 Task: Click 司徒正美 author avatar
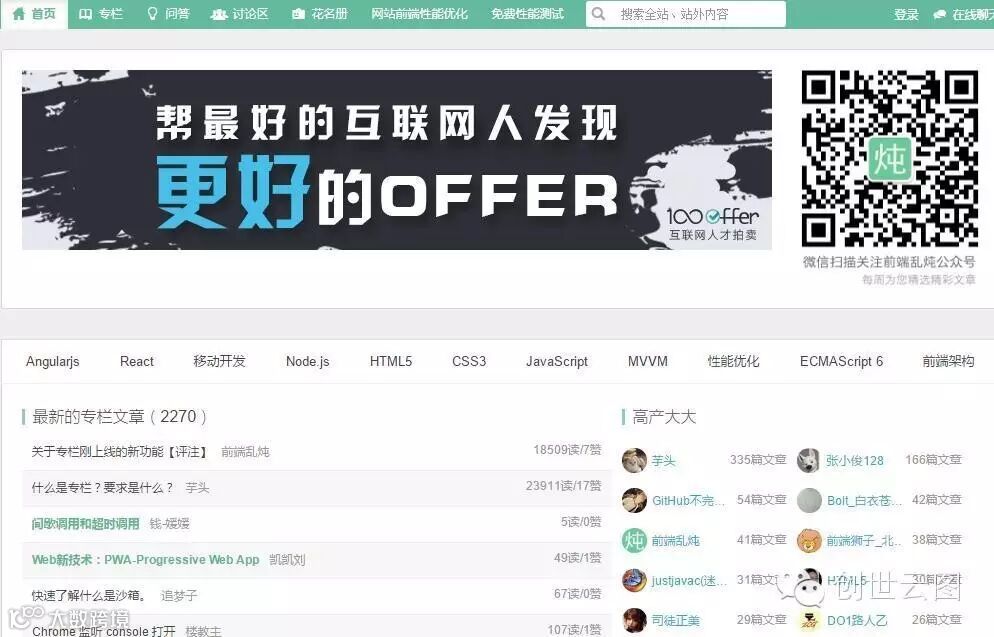(634, 621)
